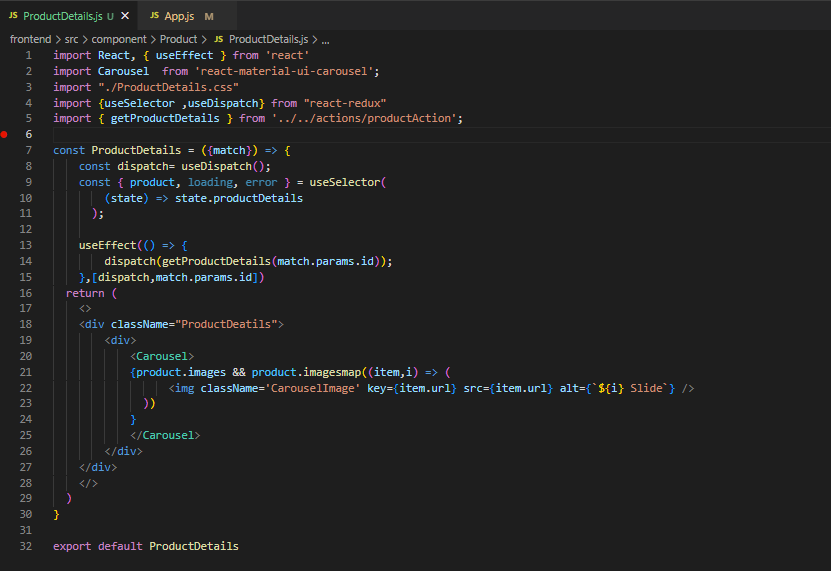Select 'frontend' in the breadcrumb
This screenshot has height=571, width=831.
(31, 39)
